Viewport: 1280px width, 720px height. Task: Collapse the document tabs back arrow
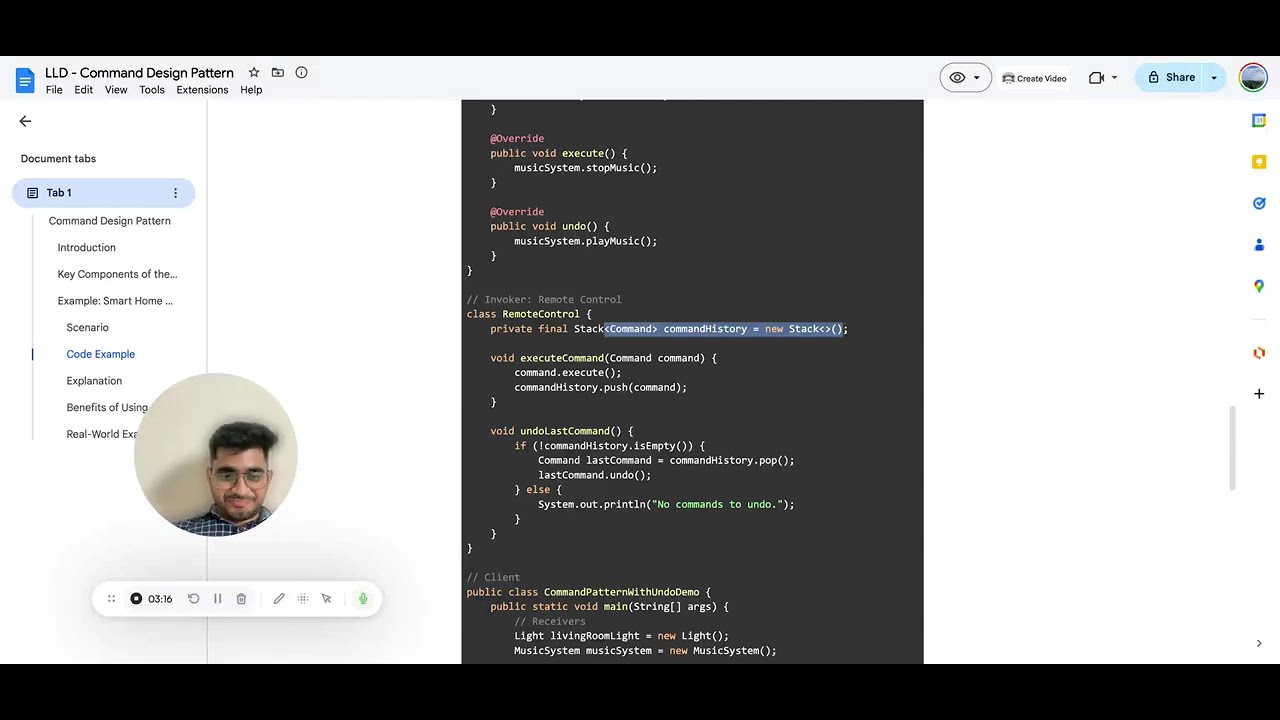pos(25,121)
